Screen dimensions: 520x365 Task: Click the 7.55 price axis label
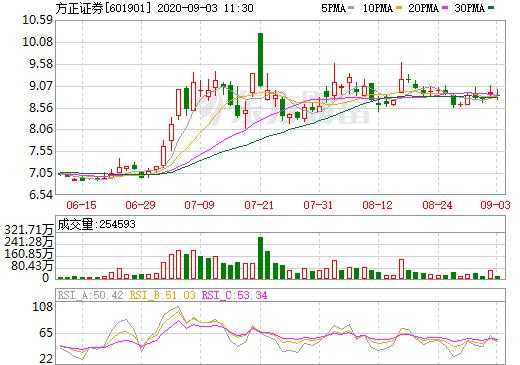(41, 151)
